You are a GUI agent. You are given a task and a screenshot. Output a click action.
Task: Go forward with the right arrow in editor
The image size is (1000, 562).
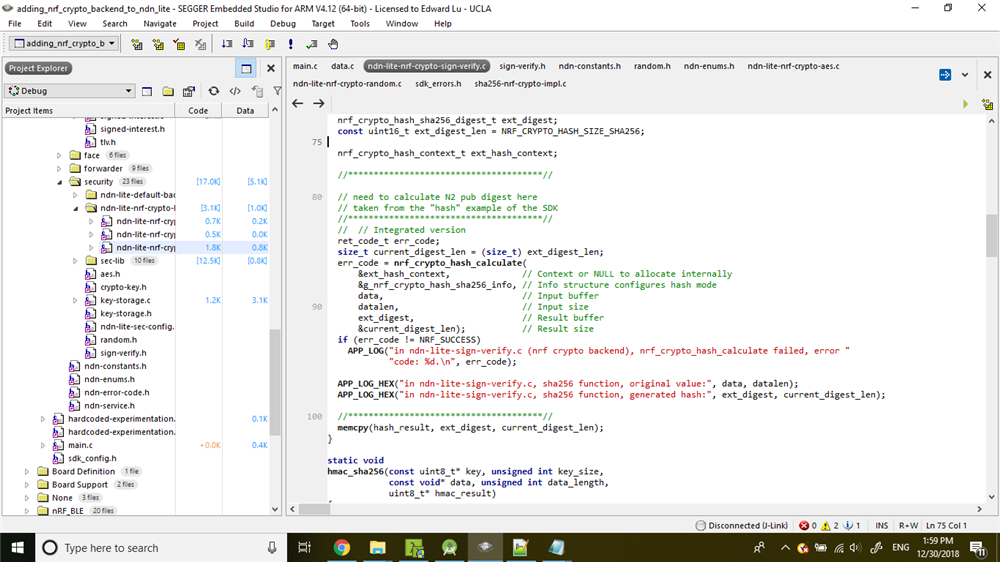pyautogui.click(x=319, y=103)
